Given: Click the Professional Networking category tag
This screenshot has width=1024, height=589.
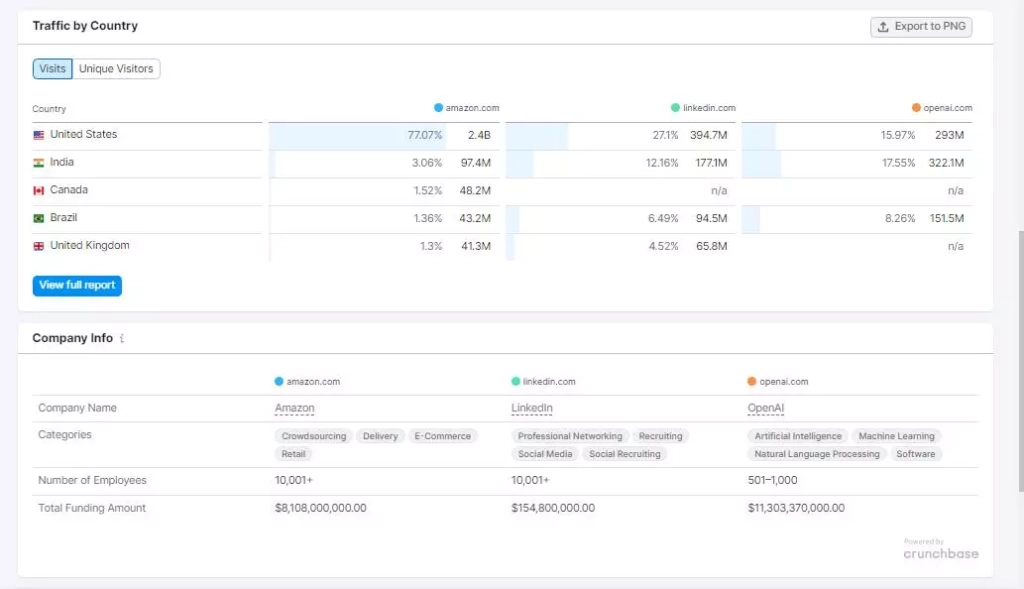Looking at the screenshot, I should [x=570, y=436].
